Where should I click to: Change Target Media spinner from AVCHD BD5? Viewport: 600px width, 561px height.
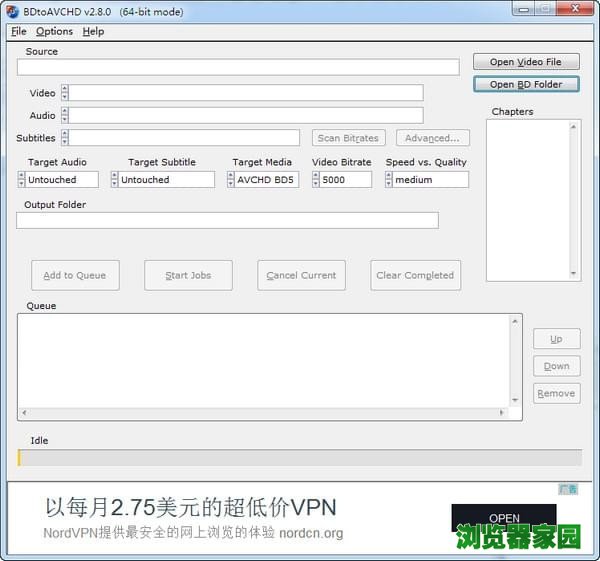click(x=231, y=180)
